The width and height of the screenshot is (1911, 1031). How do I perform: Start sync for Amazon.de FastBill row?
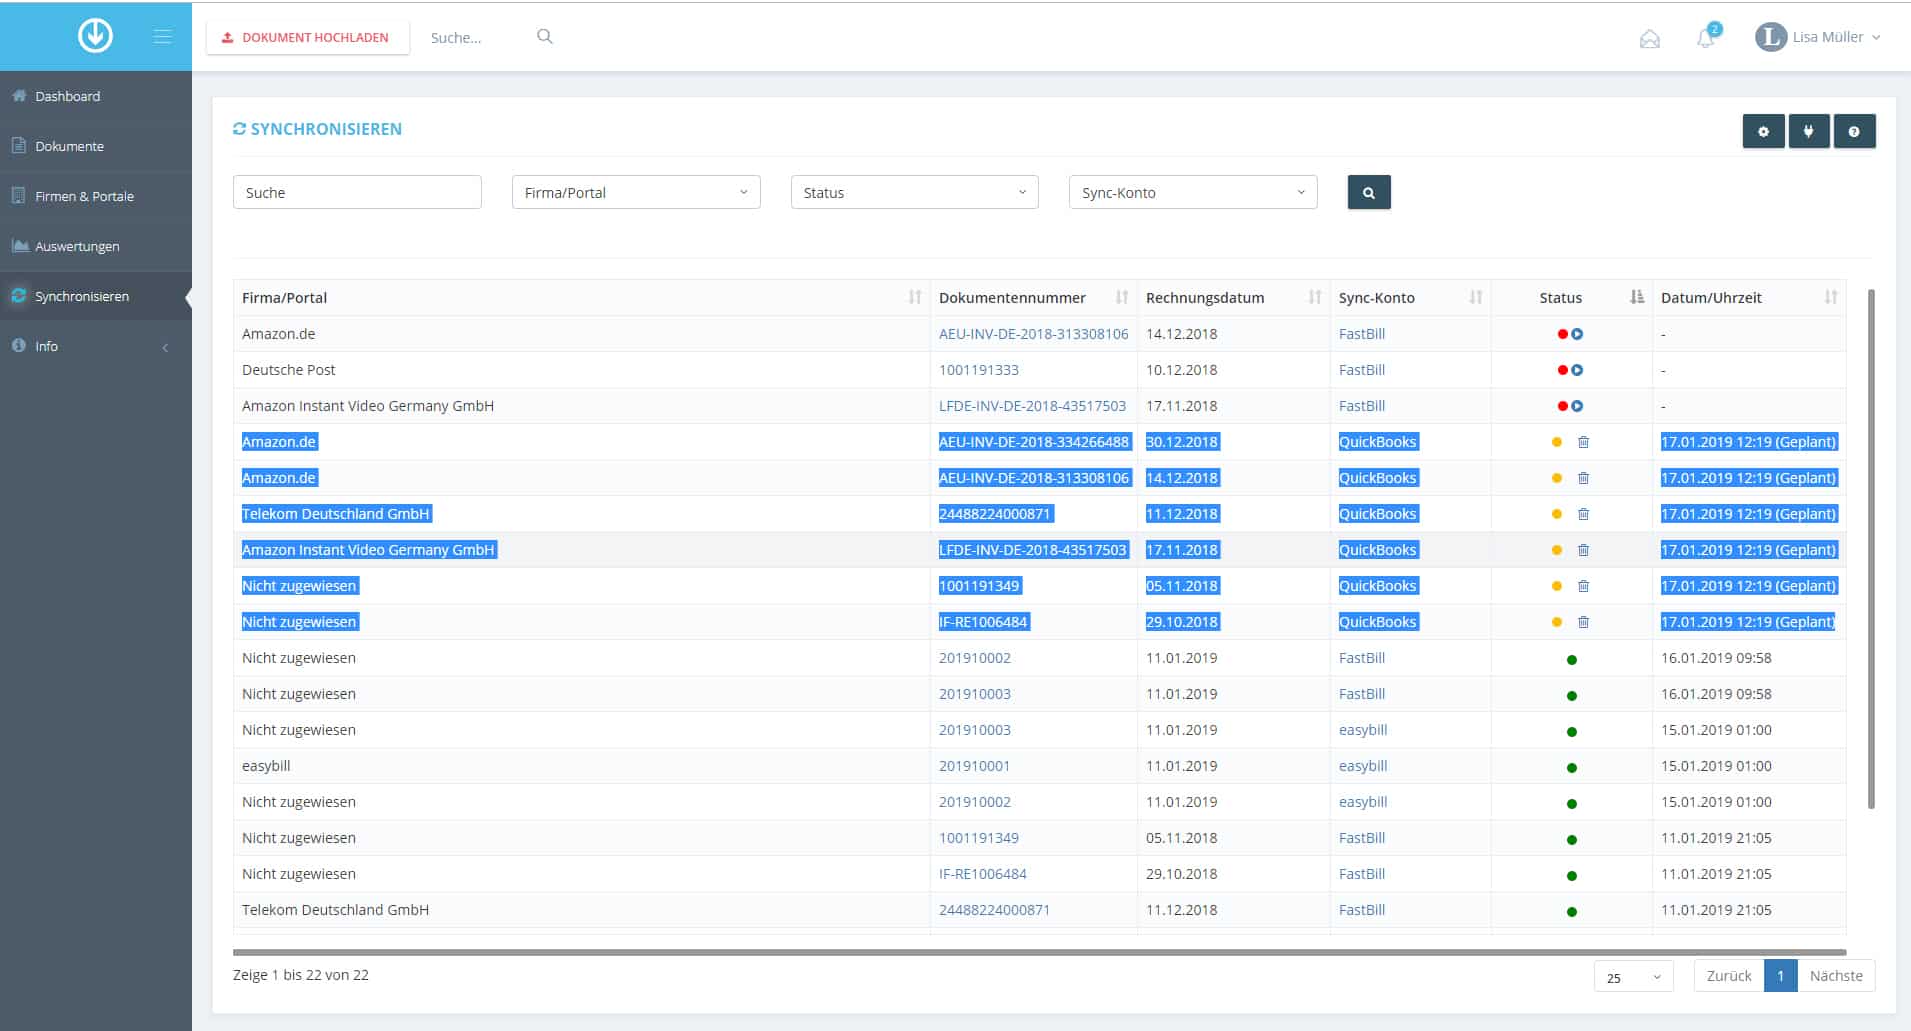(1577, 334)
